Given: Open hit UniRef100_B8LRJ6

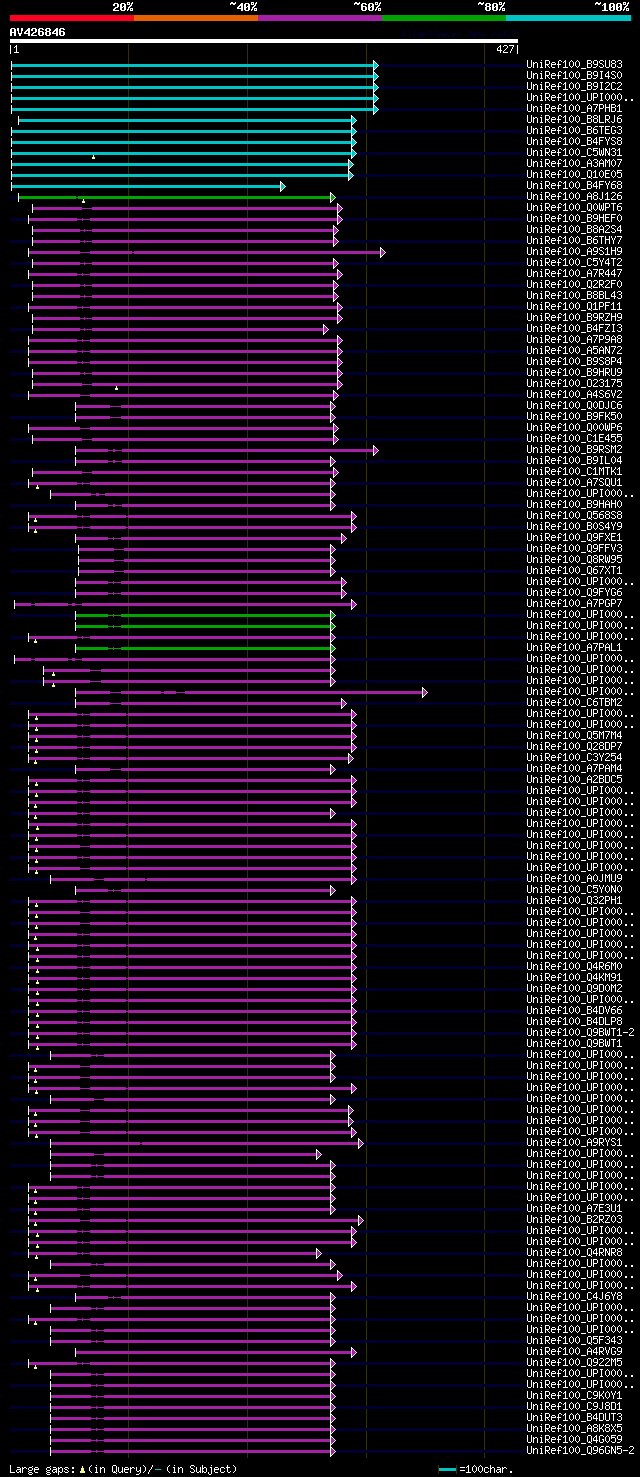Looking at the screenshot, I should [574, 120].
